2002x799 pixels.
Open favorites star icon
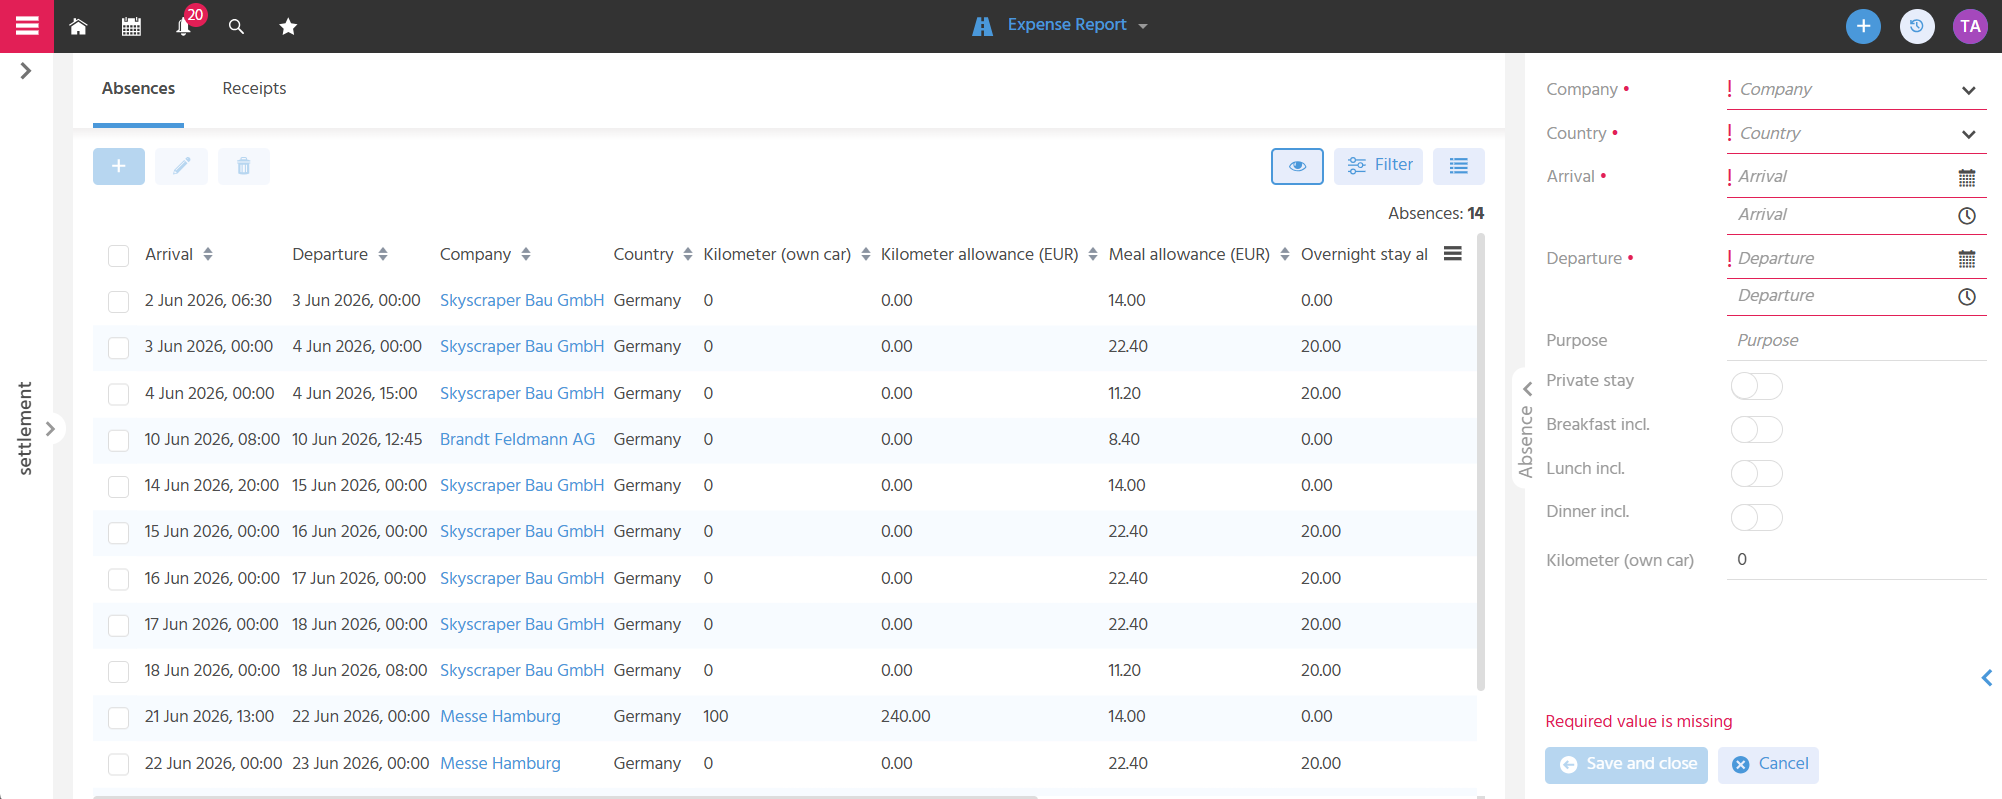(x=288, y=26)
